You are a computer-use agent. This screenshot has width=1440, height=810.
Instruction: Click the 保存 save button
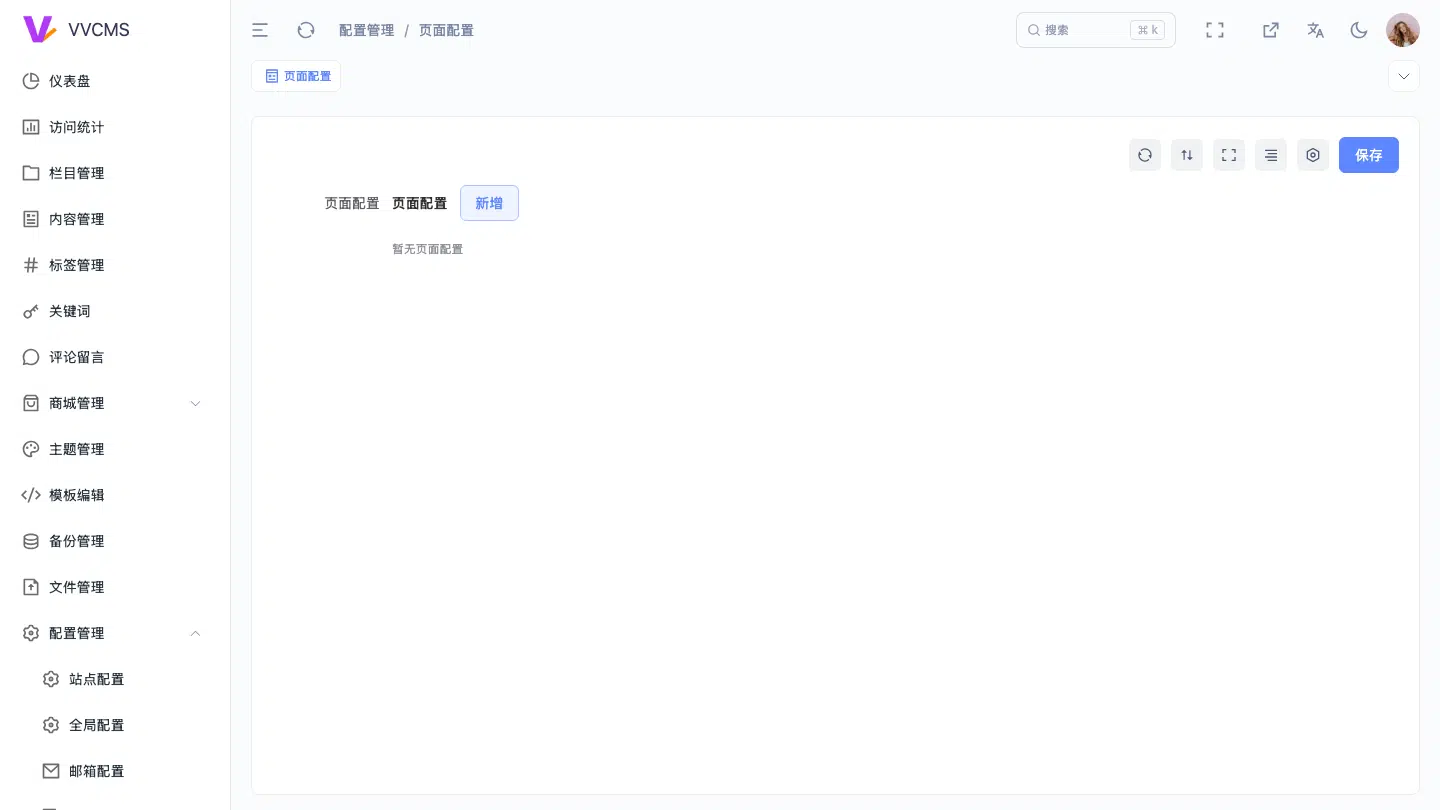[1369, 155]
